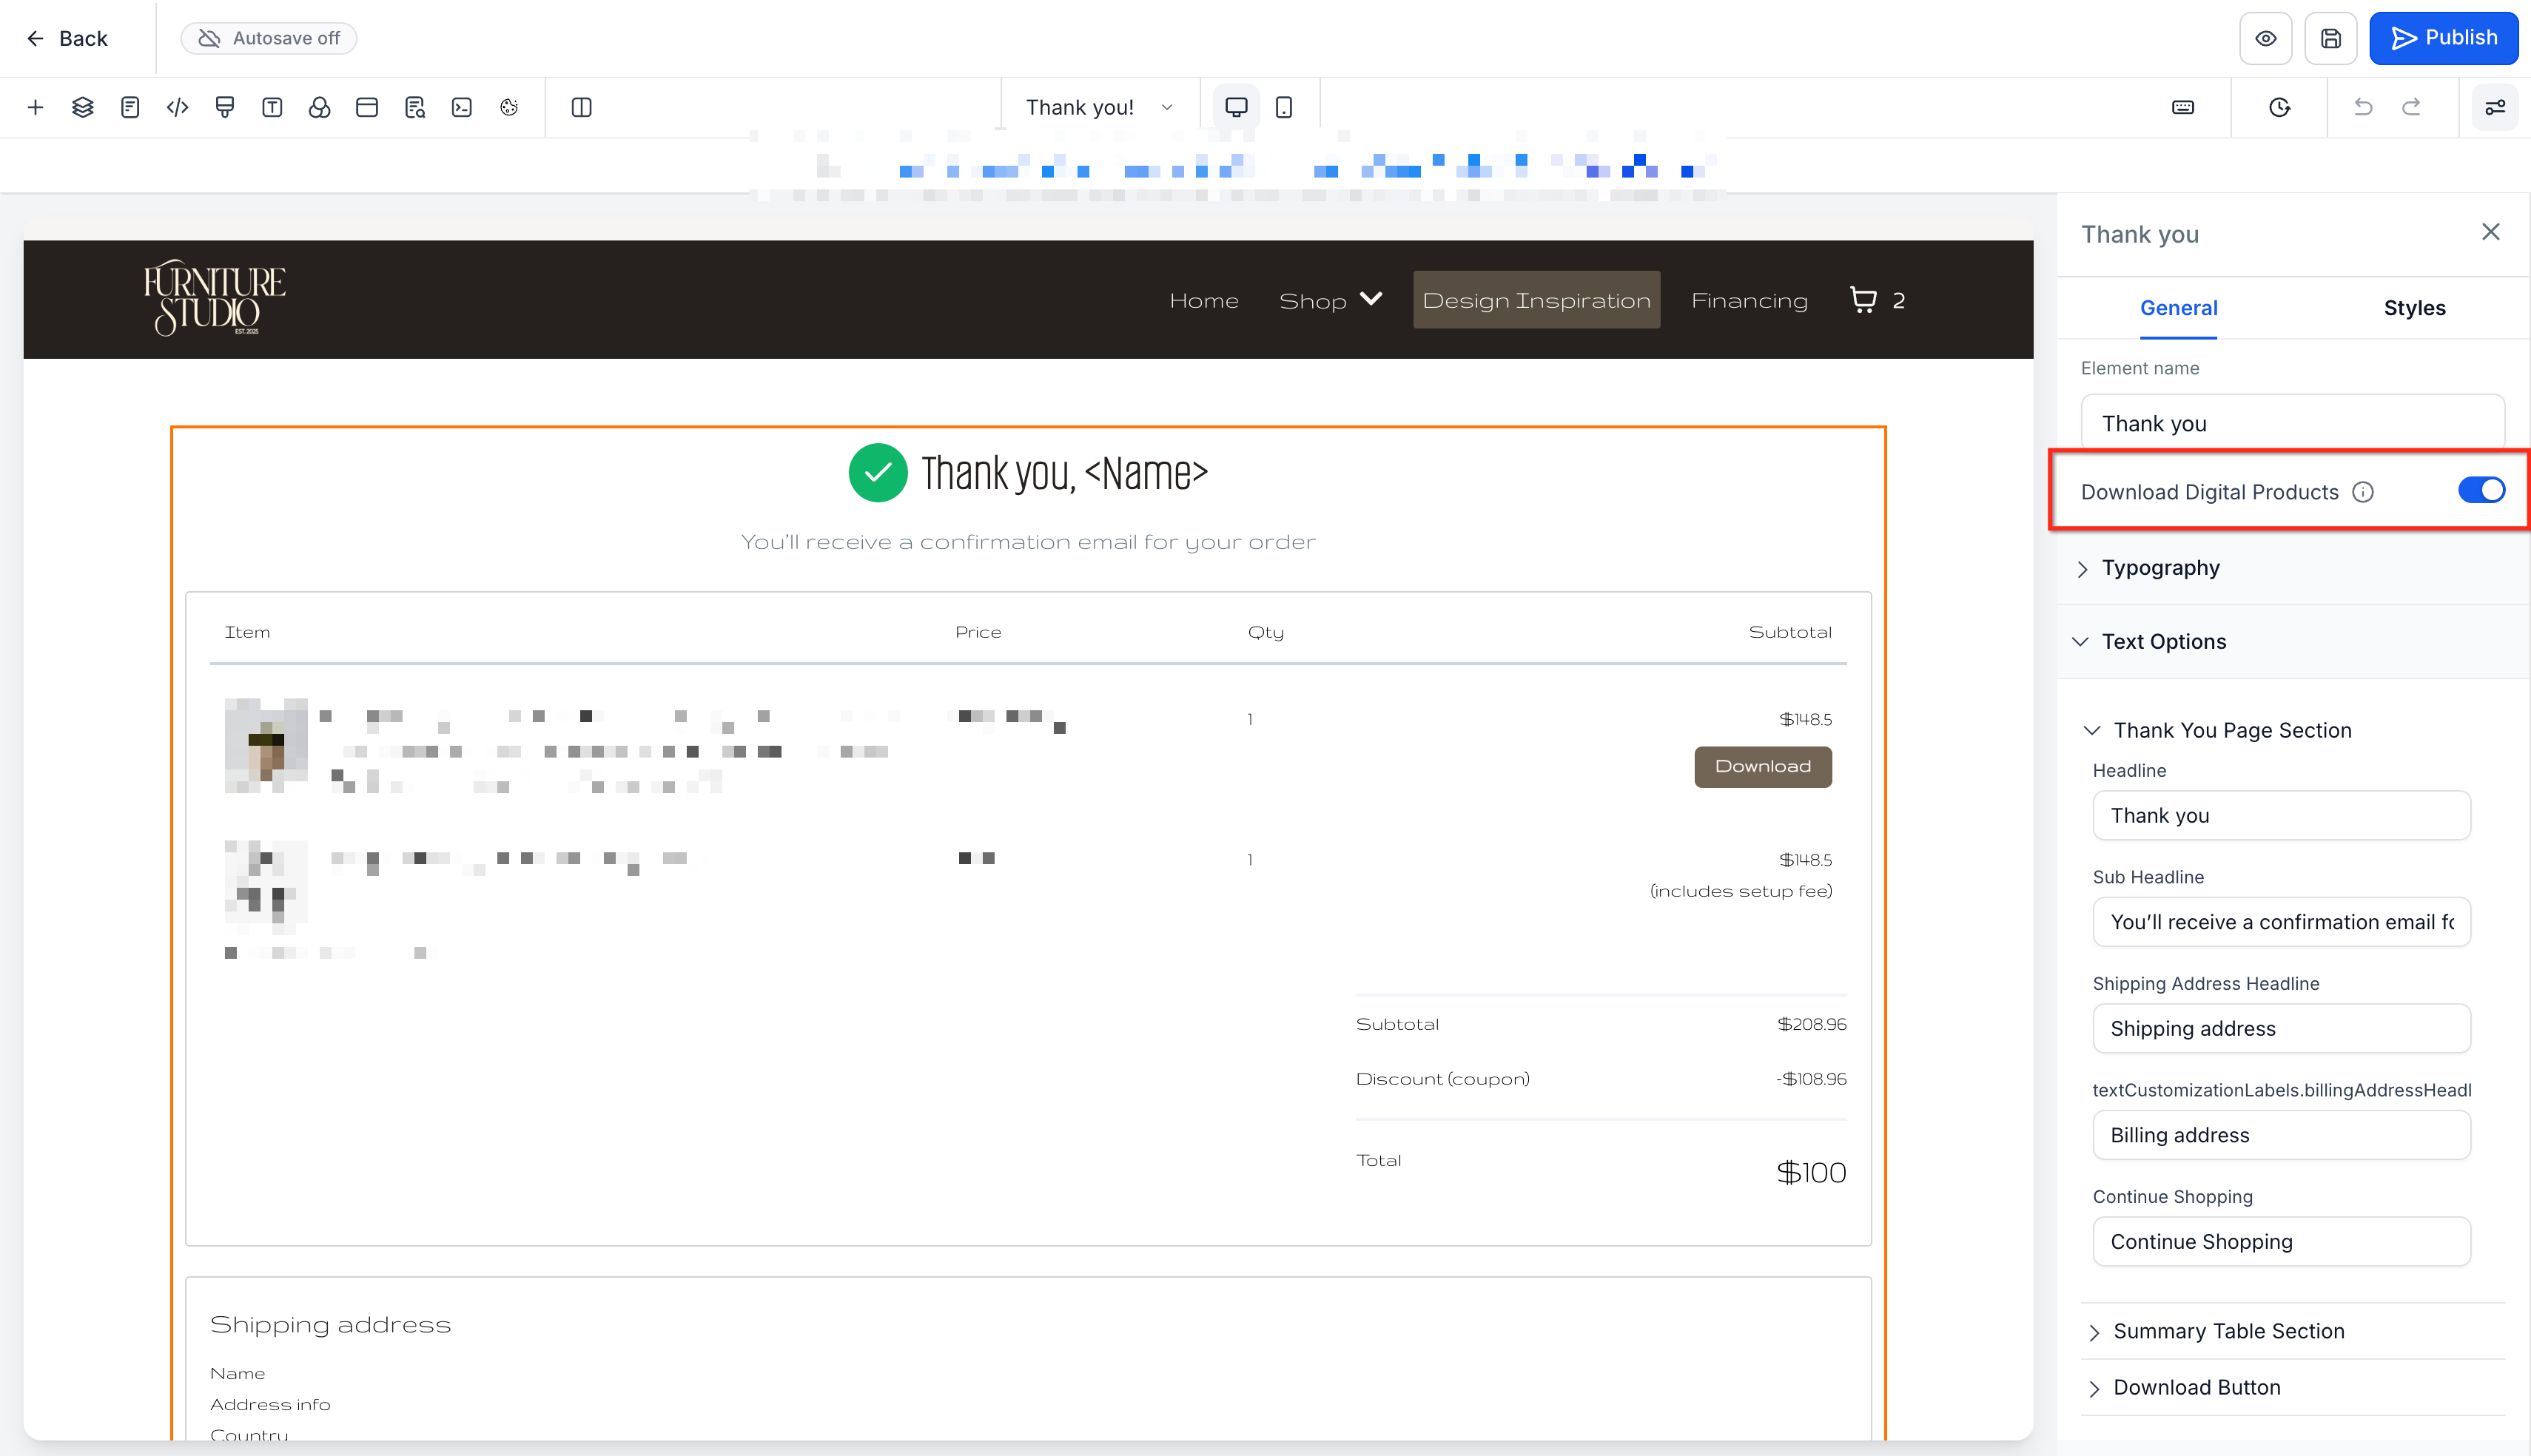Viewport: 2531px width, 1456px height.
Task: Open the add element plus icon
Action: (35, 107)
